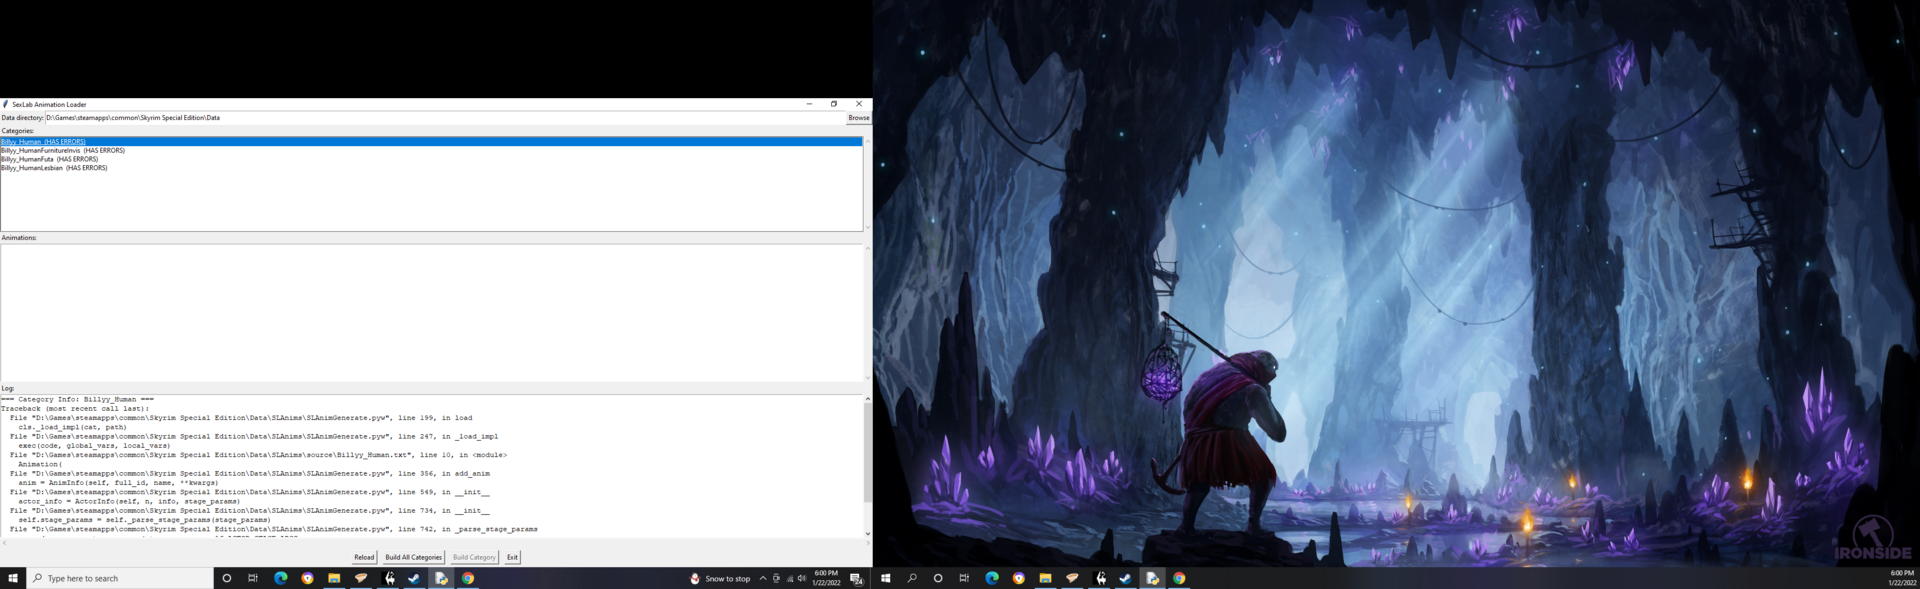Click the active Python app on search-box taskbar

click(441, 578)
